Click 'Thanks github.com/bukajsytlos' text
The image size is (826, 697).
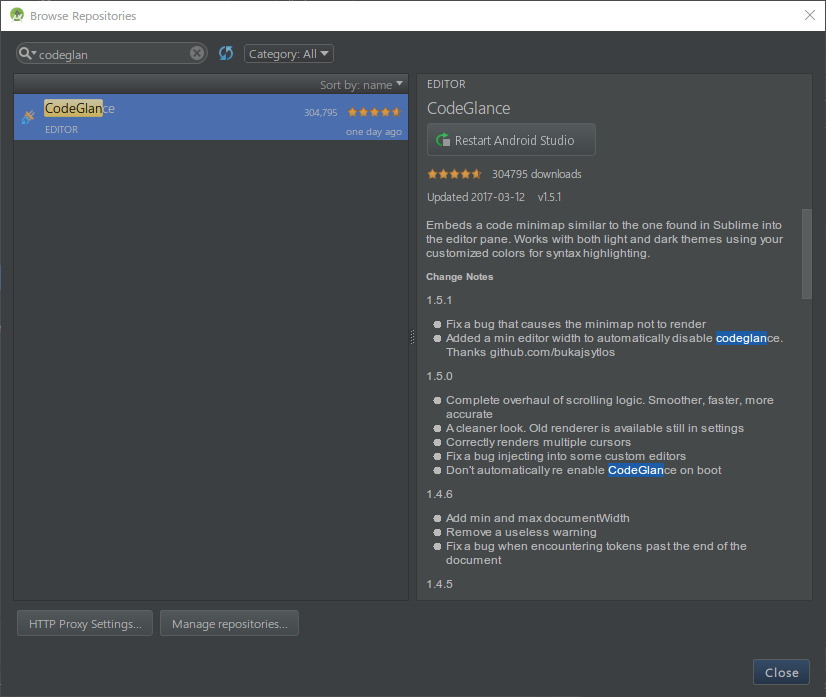pos(530,352)
